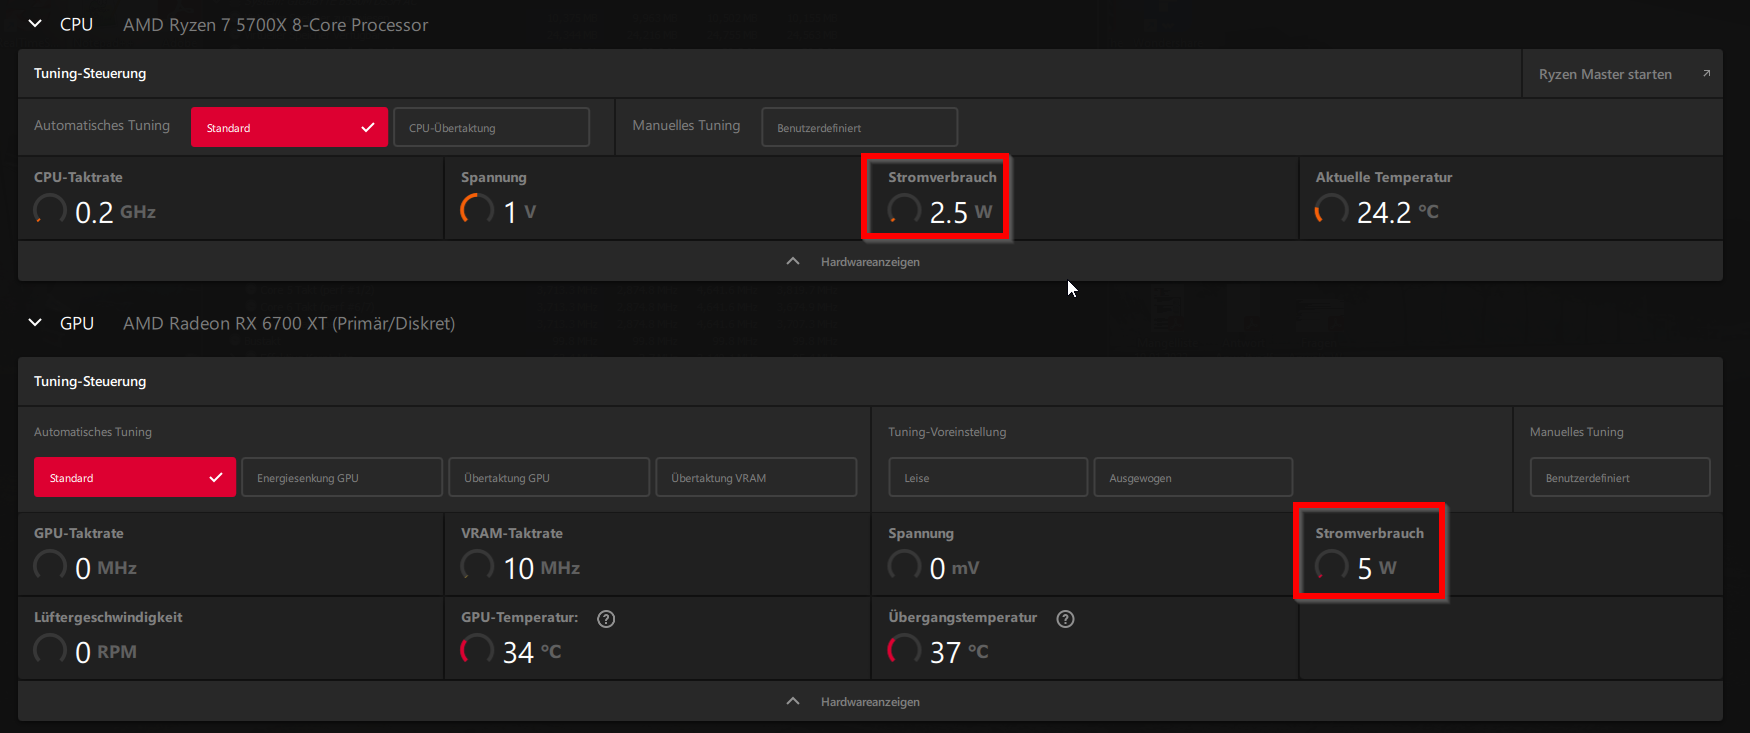Screen dimensions: 1750x733
Task: Click the Ryzen Master external arrow icon
Action: click(x=1706, y=73)
